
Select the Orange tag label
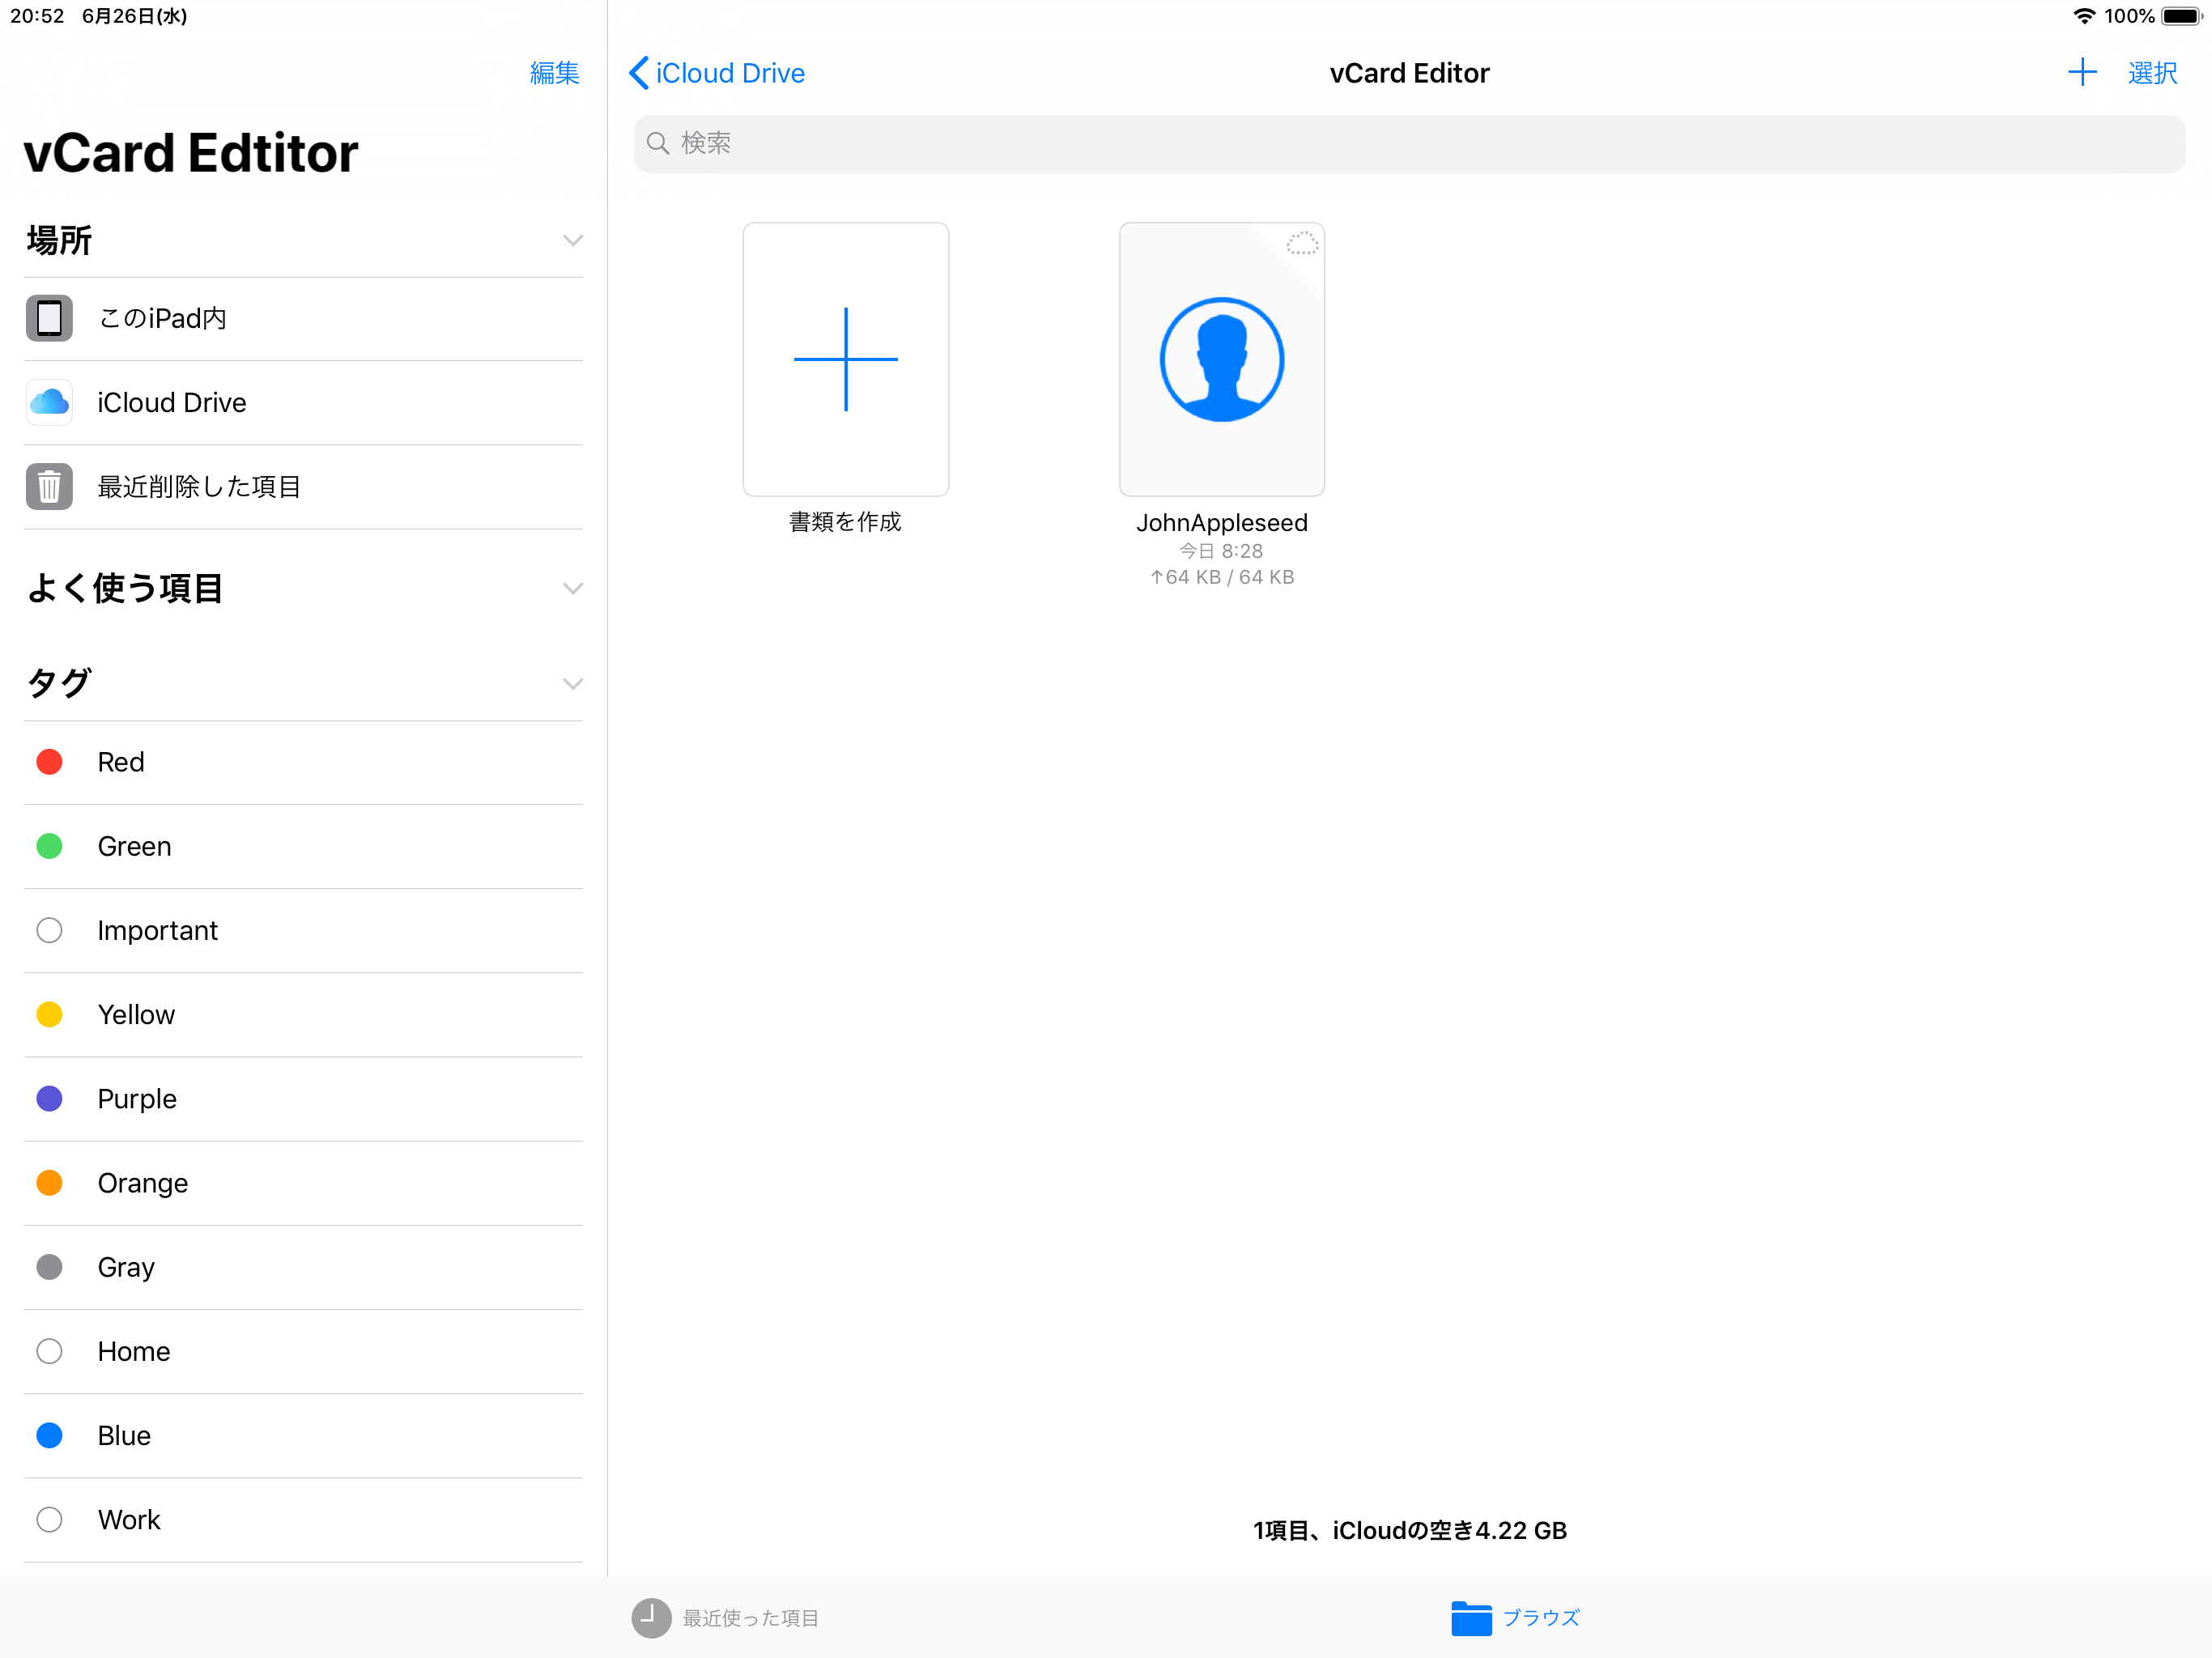pyautogui.click(x=142, y=1183)
